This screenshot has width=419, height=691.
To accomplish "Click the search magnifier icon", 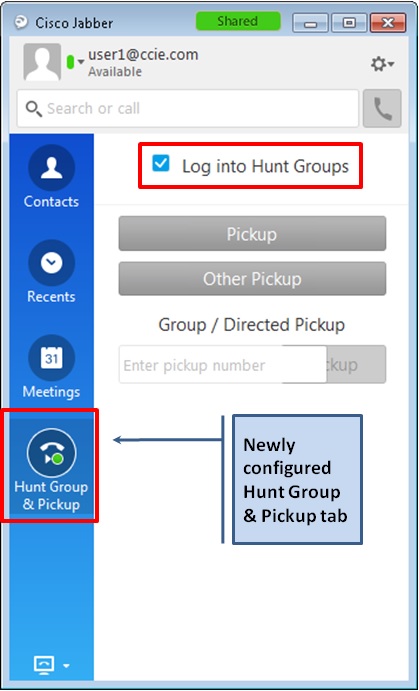I will (33, 108).
